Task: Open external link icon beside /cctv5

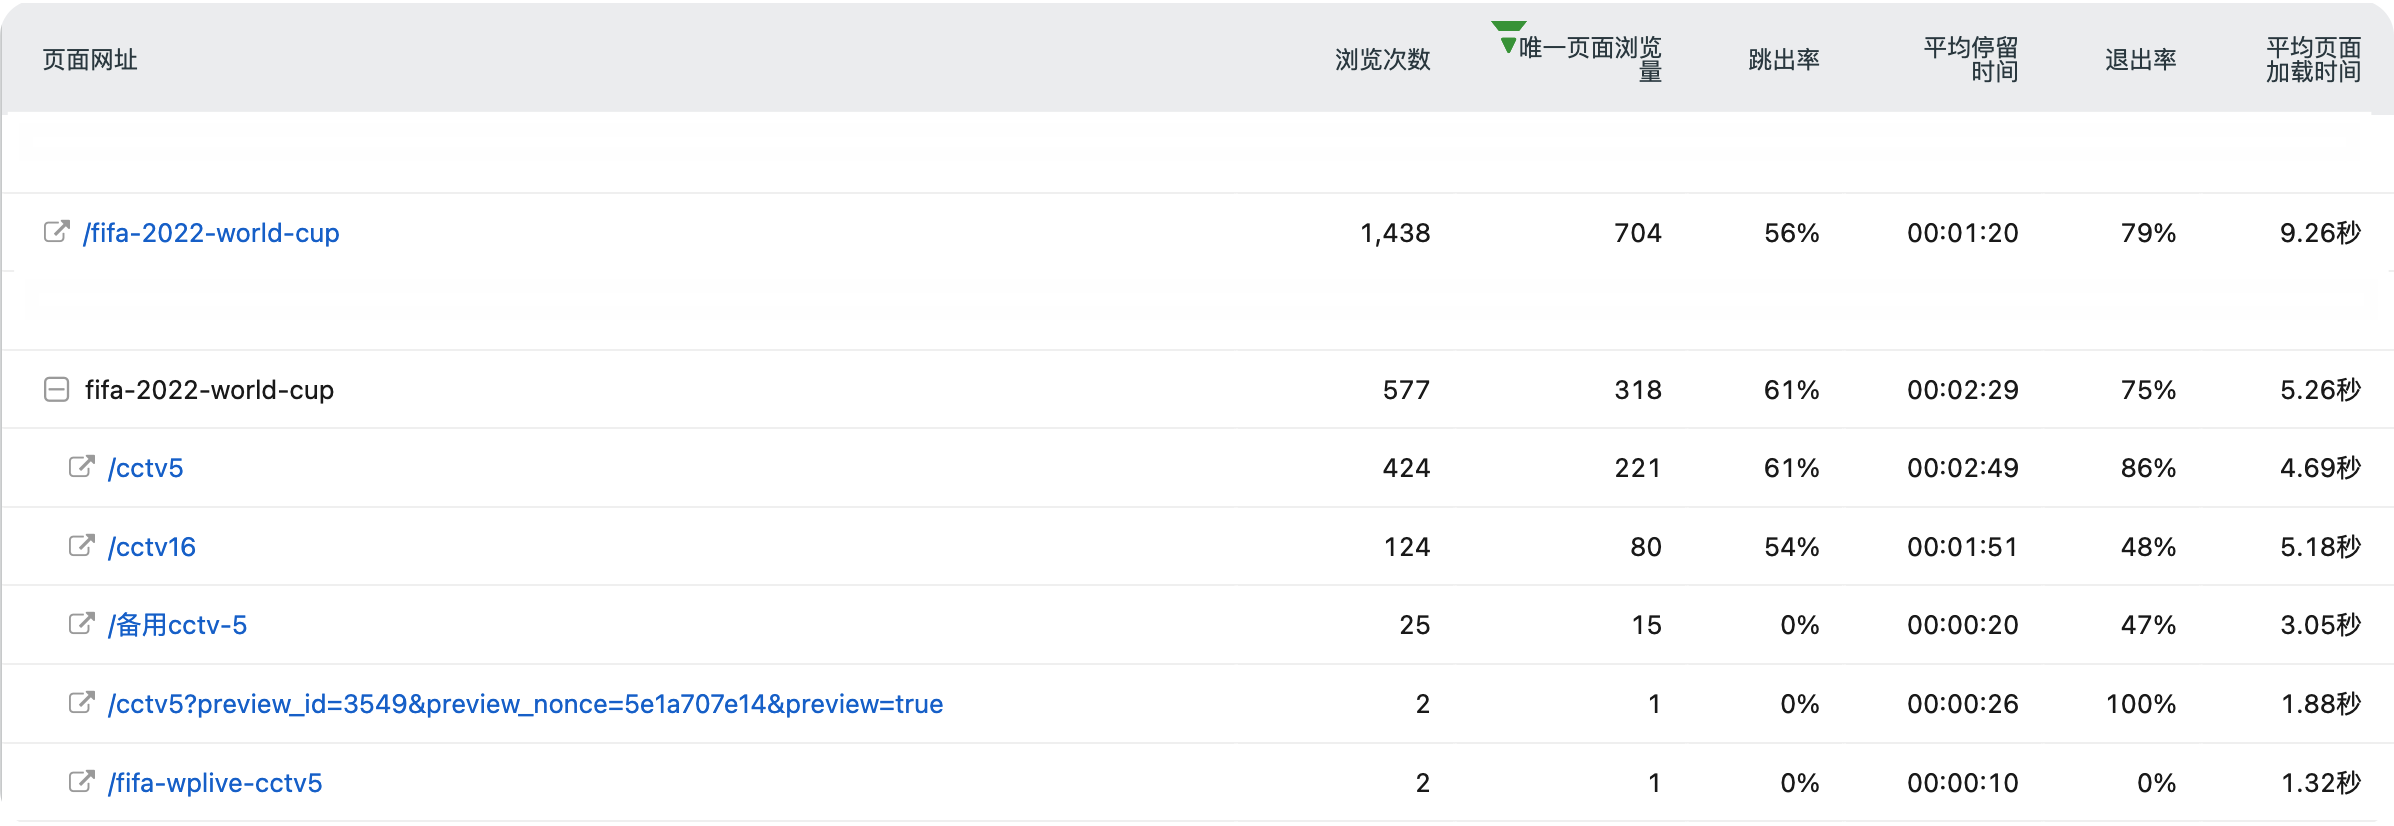Action: [82, 467]
